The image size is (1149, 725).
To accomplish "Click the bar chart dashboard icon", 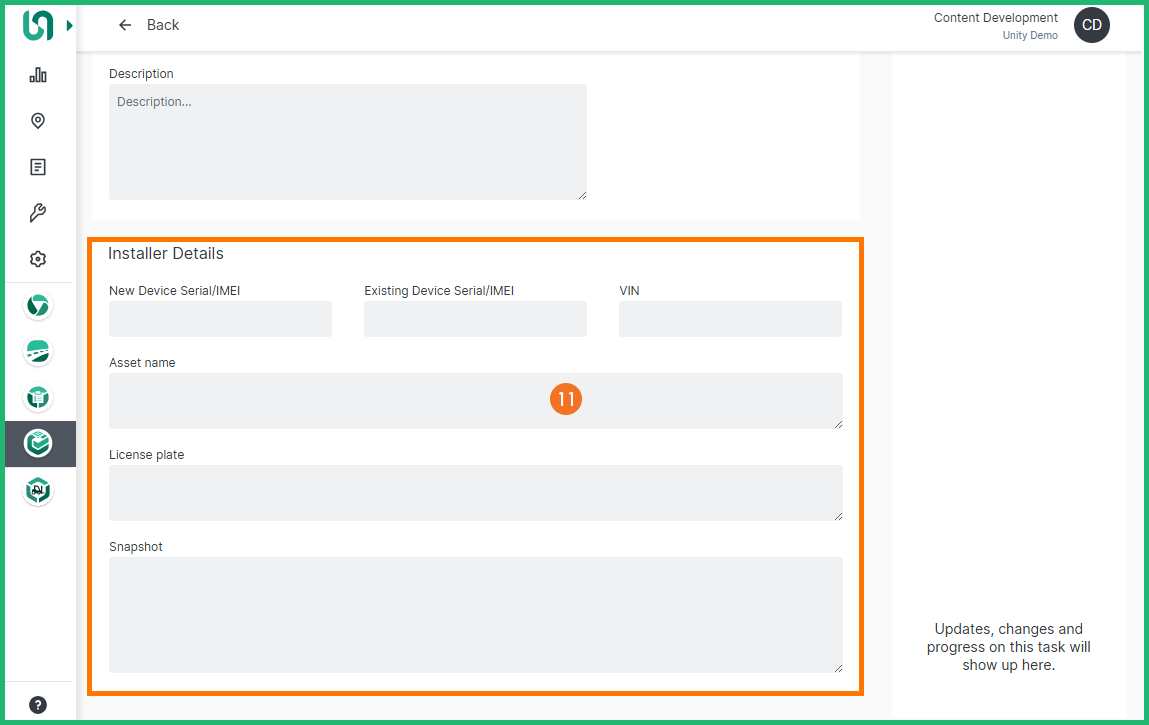I will pyautogui.click(x=38, y=75).
